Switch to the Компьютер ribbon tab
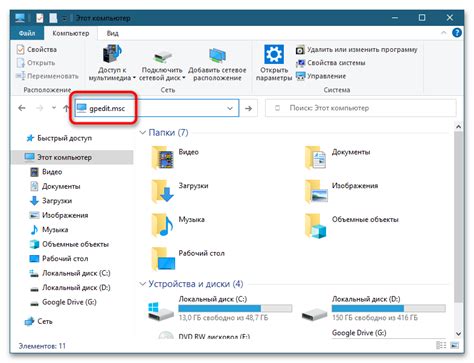This screenshot has width=474, height=363. click(71, 33)
